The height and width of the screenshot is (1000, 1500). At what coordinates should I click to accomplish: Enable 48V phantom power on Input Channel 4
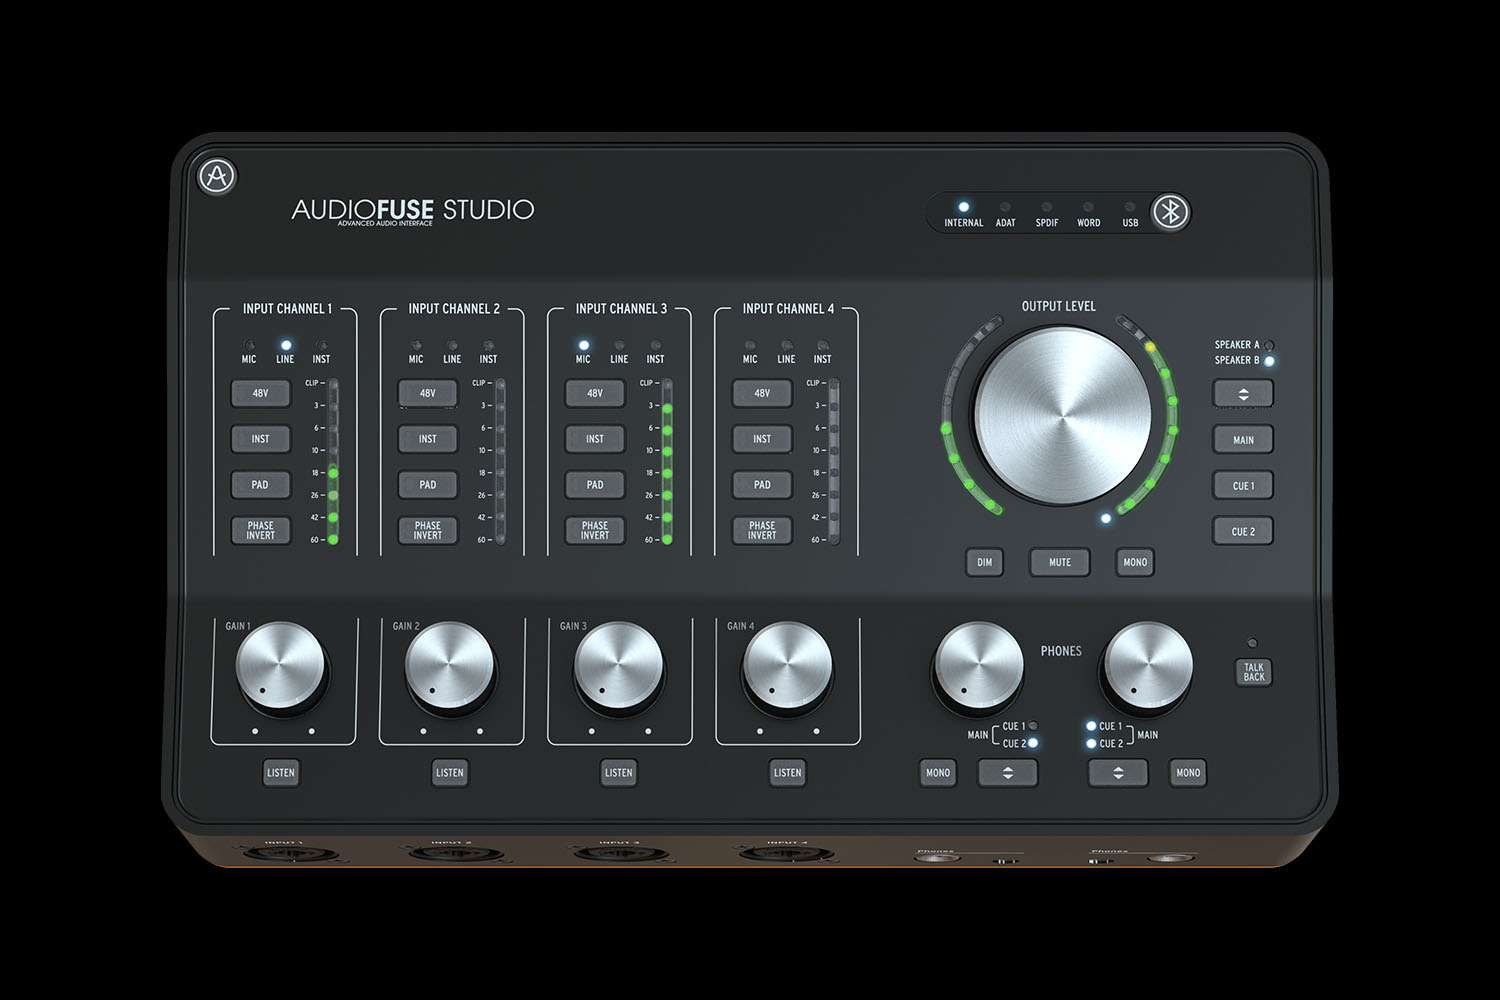pos(761,392)
